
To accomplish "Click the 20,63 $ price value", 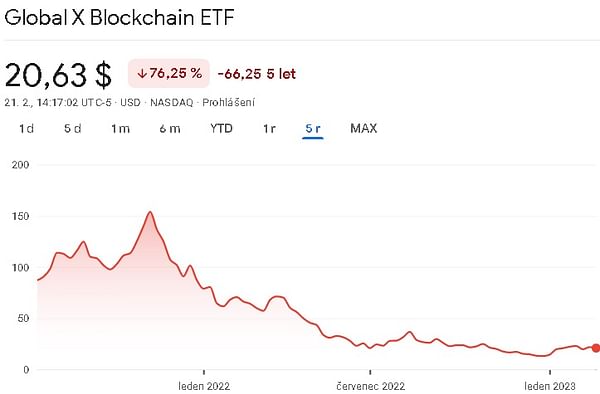I will pos(58,75).
